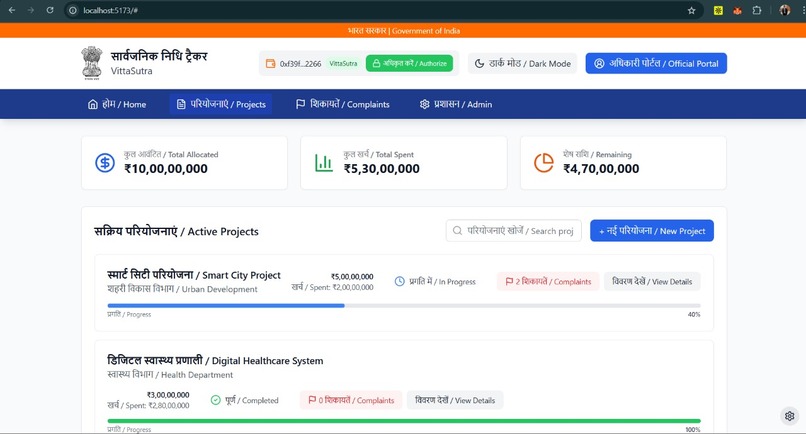Click the bar chart icon on Total Spent
806x434 pixels.
324,162
